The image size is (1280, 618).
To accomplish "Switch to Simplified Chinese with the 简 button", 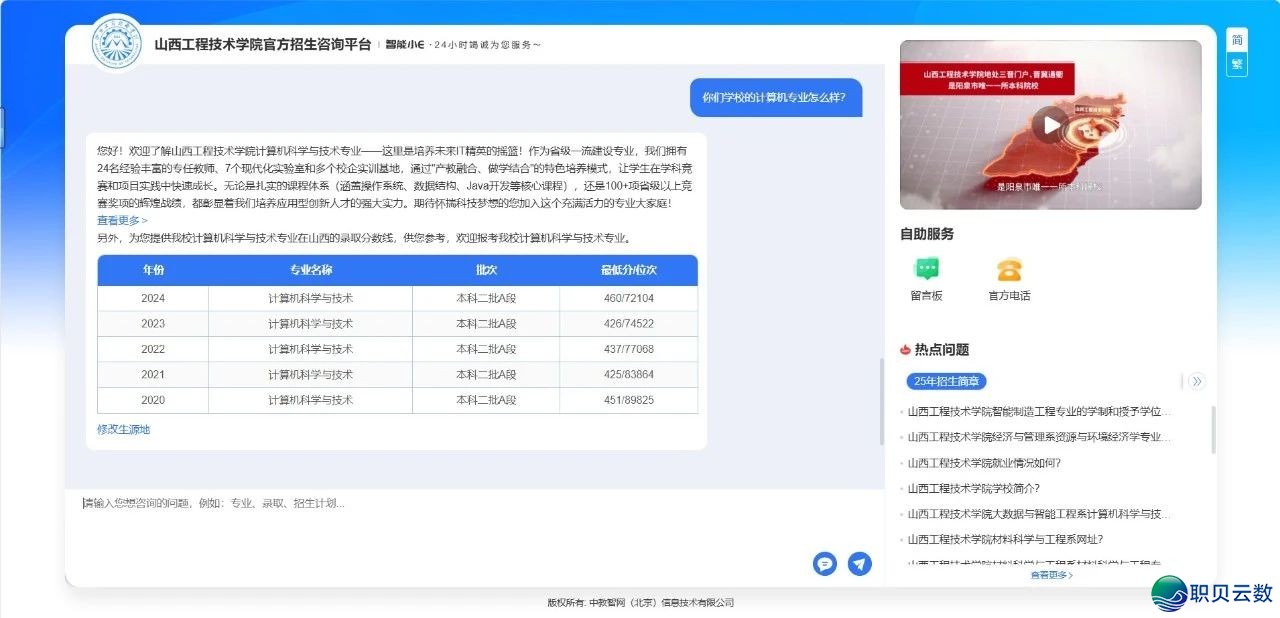I will (1237, 40).
